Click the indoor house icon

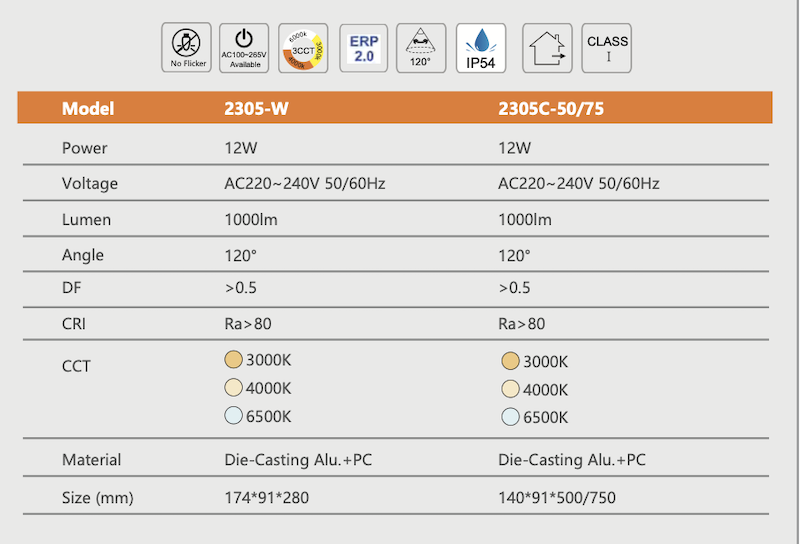coord(547,48)
